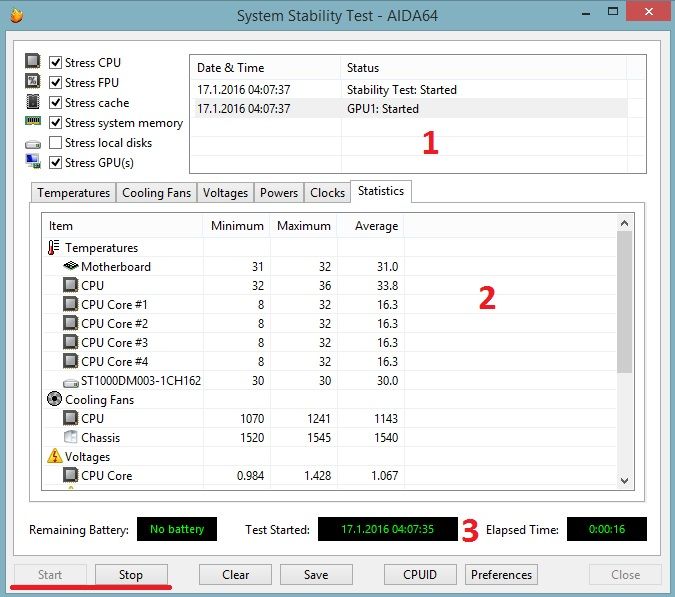Click the case icon of Chassis fan row
The image size is (675, 597).
[71, 437]
